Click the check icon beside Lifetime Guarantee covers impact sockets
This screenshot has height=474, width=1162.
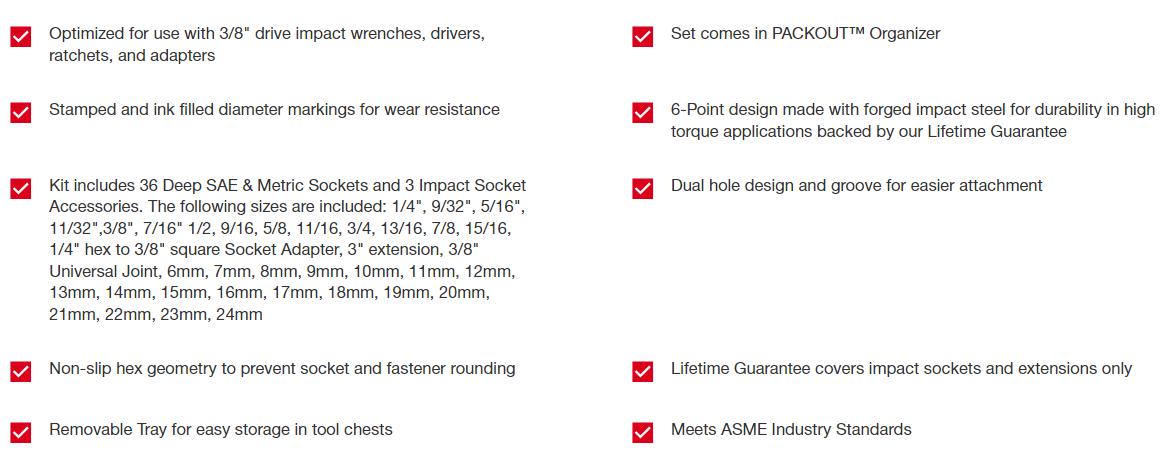click(643, 371)
